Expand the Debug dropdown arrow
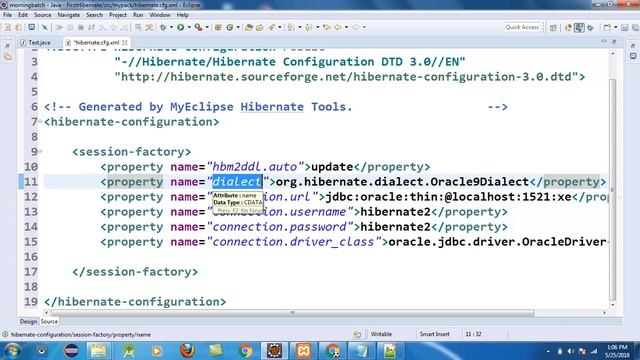The image size is (640, 360). 171,27
